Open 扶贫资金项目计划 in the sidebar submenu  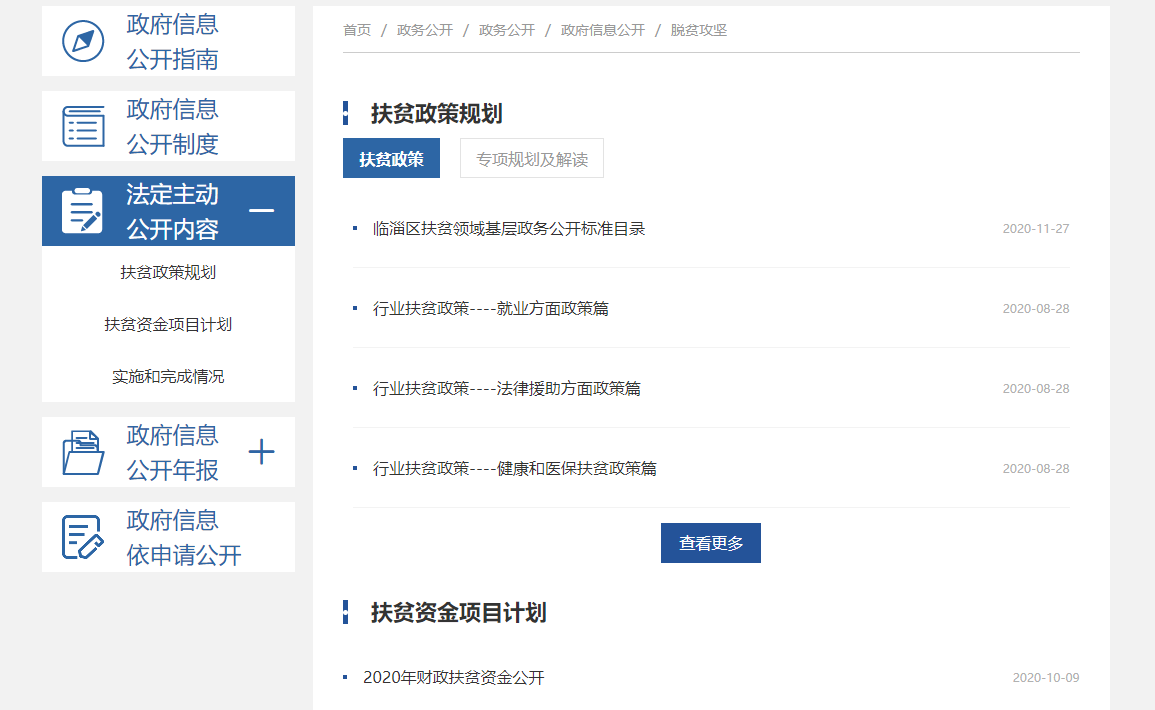(x=168, y=325)
